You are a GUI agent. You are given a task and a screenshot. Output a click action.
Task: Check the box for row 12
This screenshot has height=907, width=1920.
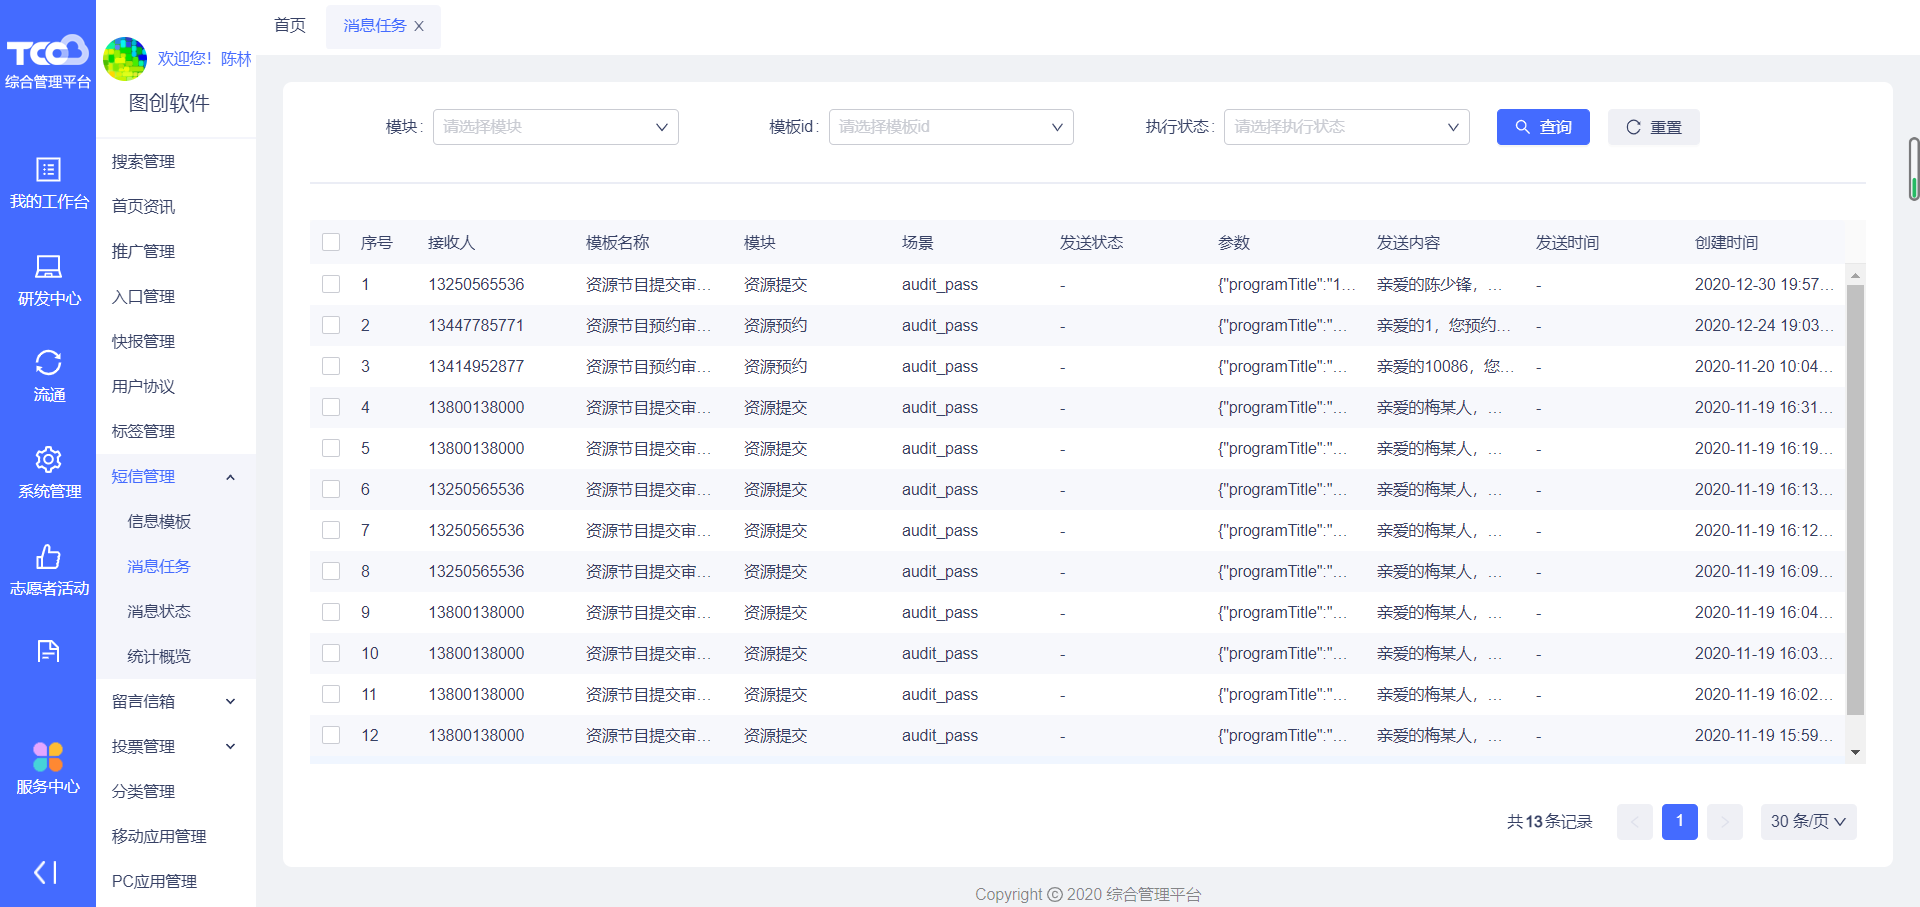pyautogui.click(x=331, y=735)
